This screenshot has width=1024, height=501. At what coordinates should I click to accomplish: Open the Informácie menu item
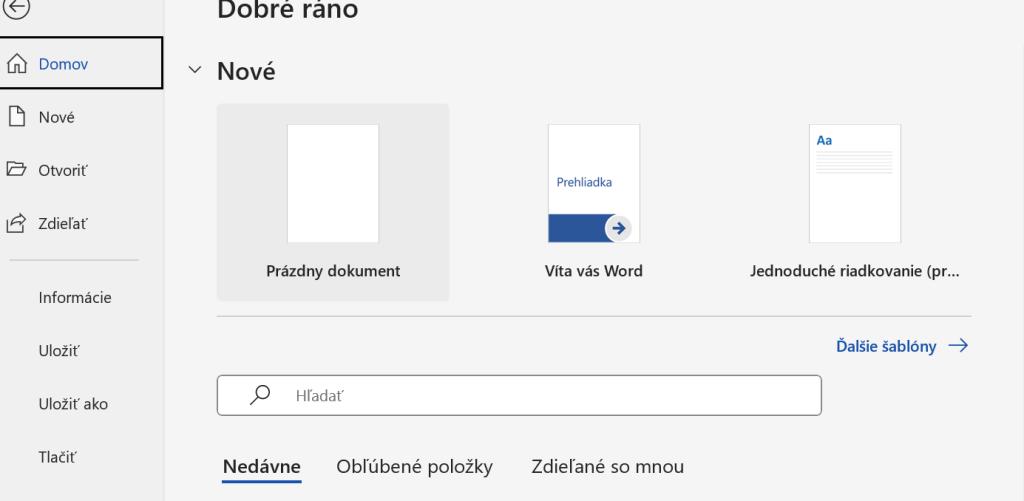pos(75,298)
